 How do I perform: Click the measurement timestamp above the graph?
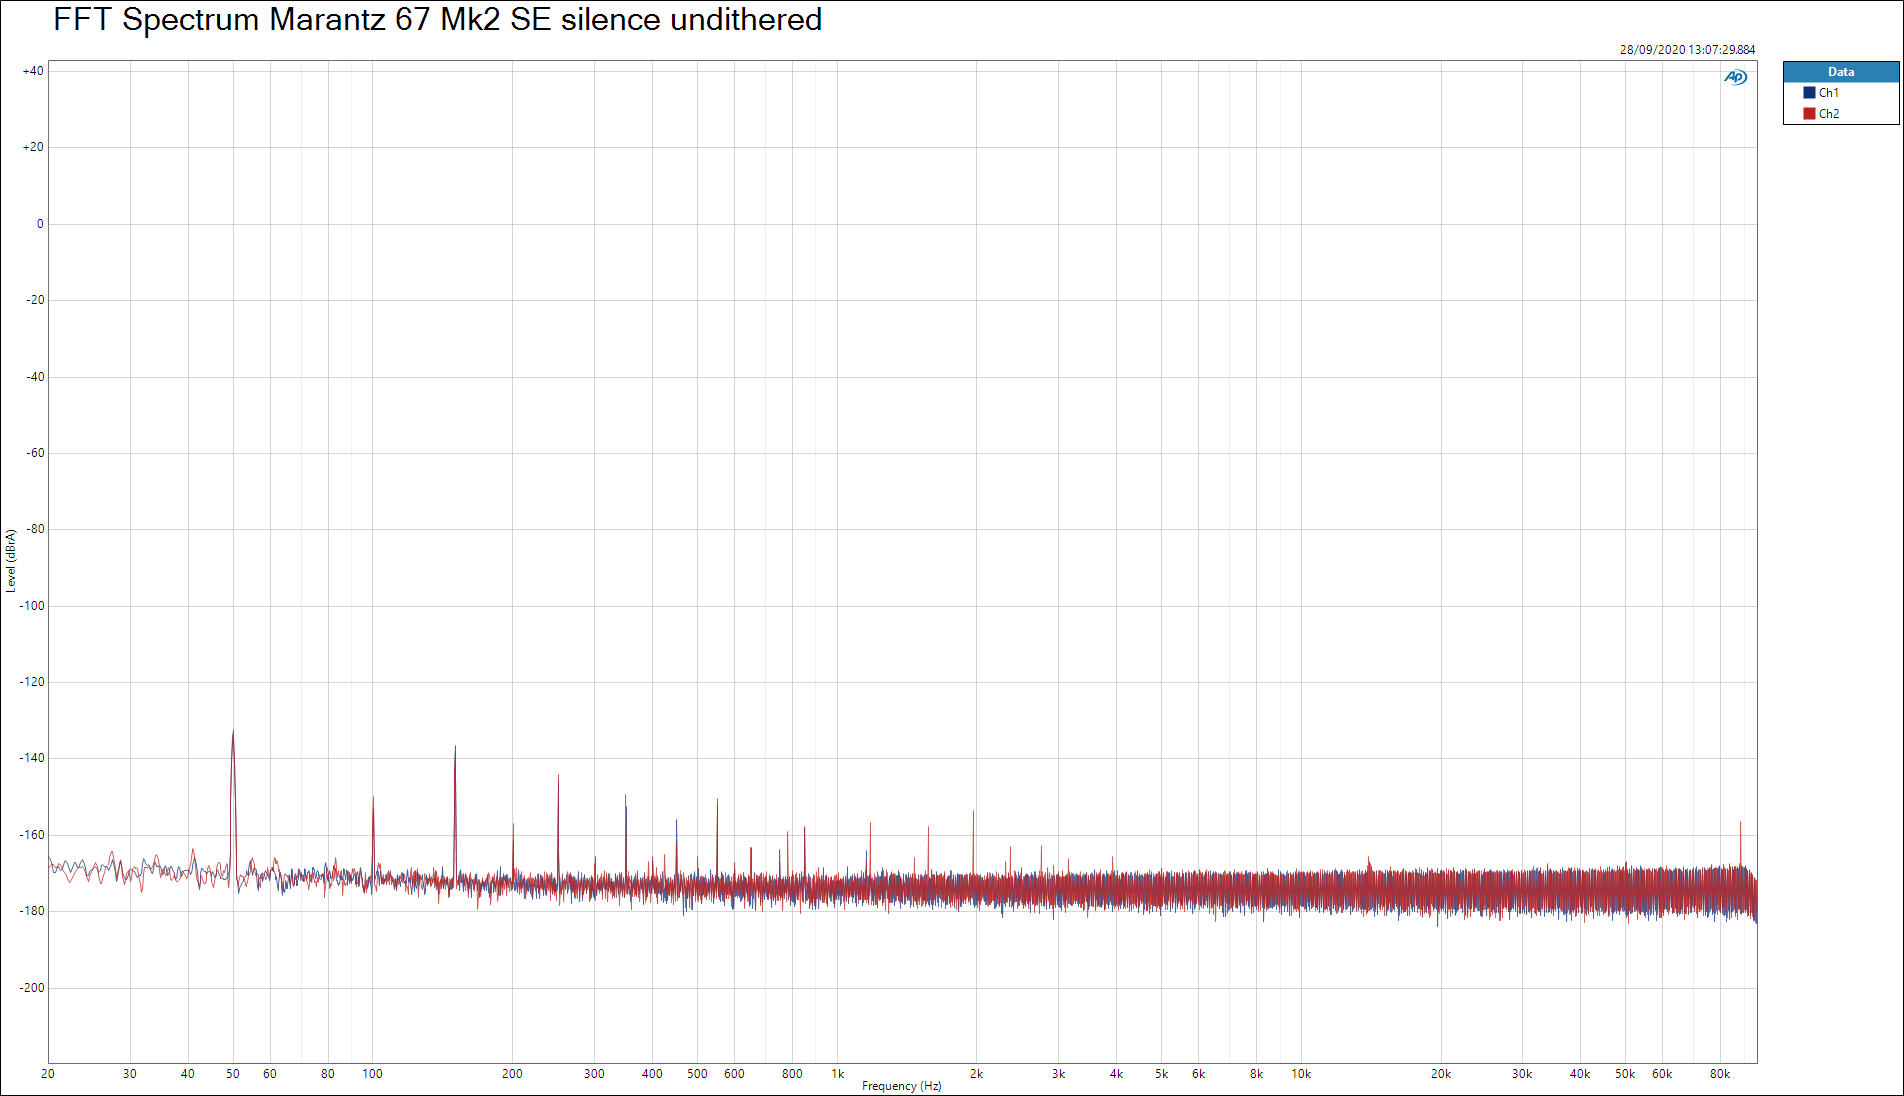pyautogui.click(x=1687, y=49)
